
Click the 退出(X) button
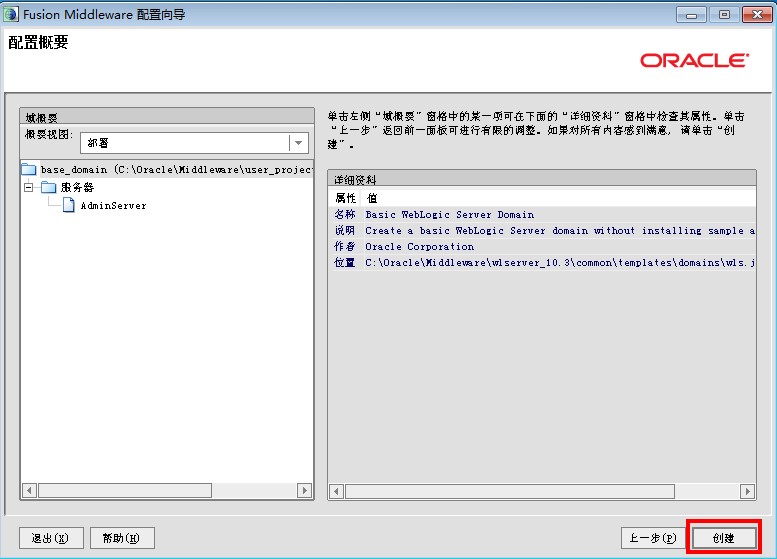click(x=51, y=538)
